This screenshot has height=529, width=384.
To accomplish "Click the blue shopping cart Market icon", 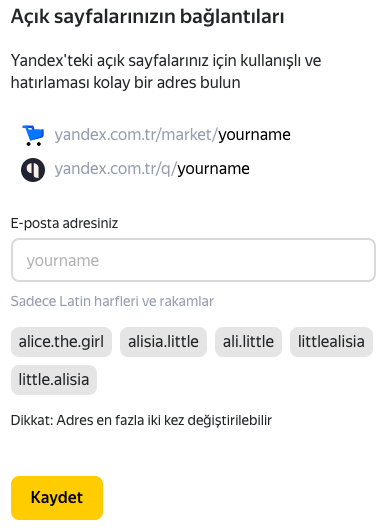I will click(33, 135).
